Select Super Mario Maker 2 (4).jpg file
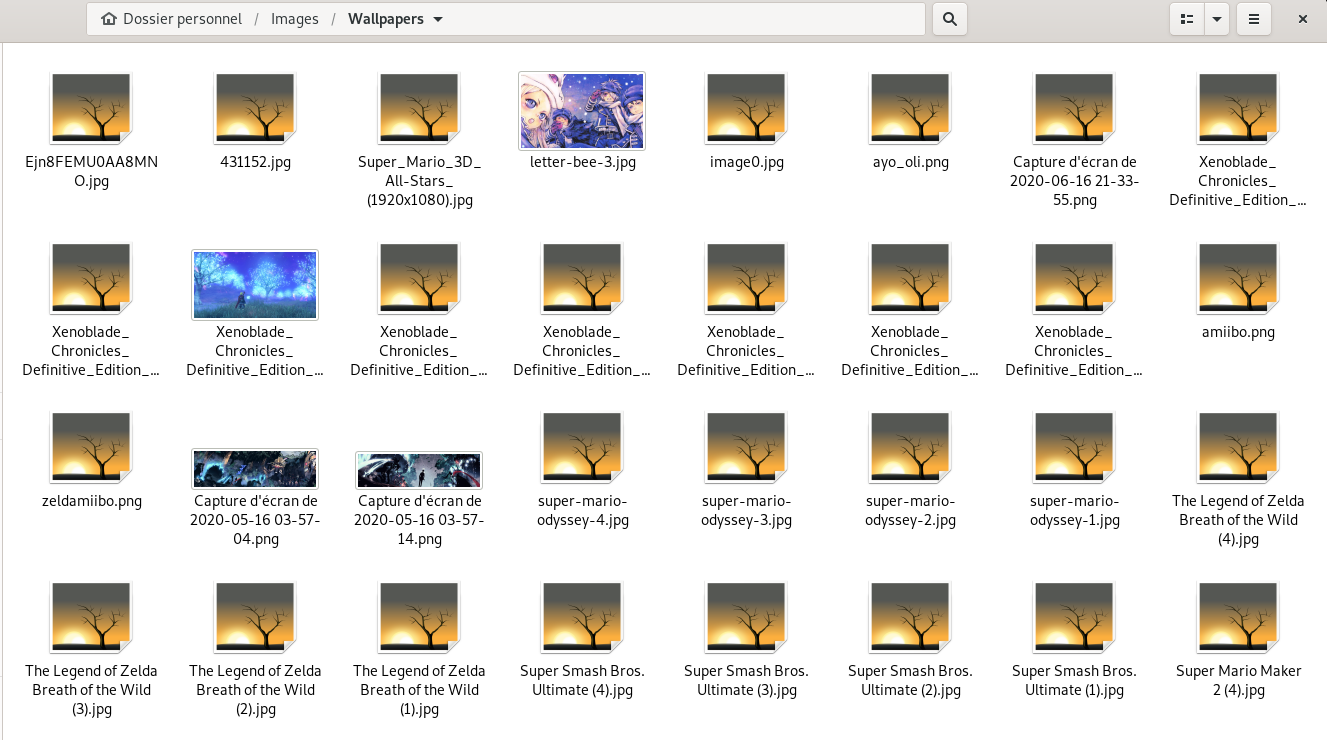 1238,619
